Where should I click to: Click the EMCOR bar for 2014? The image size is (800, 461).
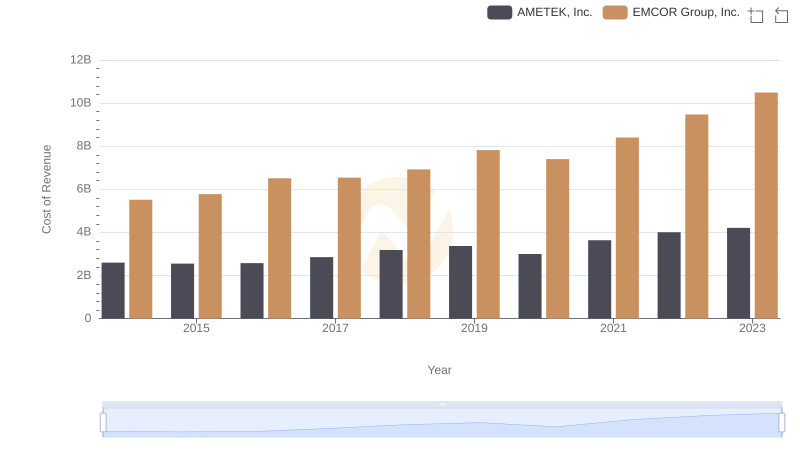pos(141,259)
